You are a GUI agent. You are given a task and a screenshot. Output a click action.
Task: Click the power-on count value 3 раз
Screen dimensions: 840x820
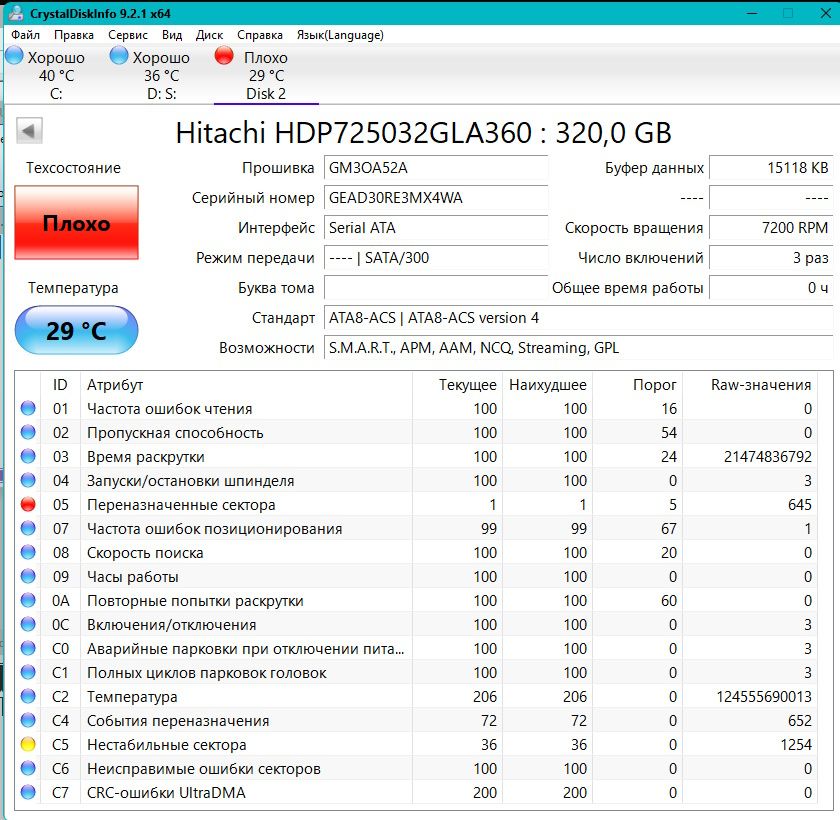pos(771,258)
